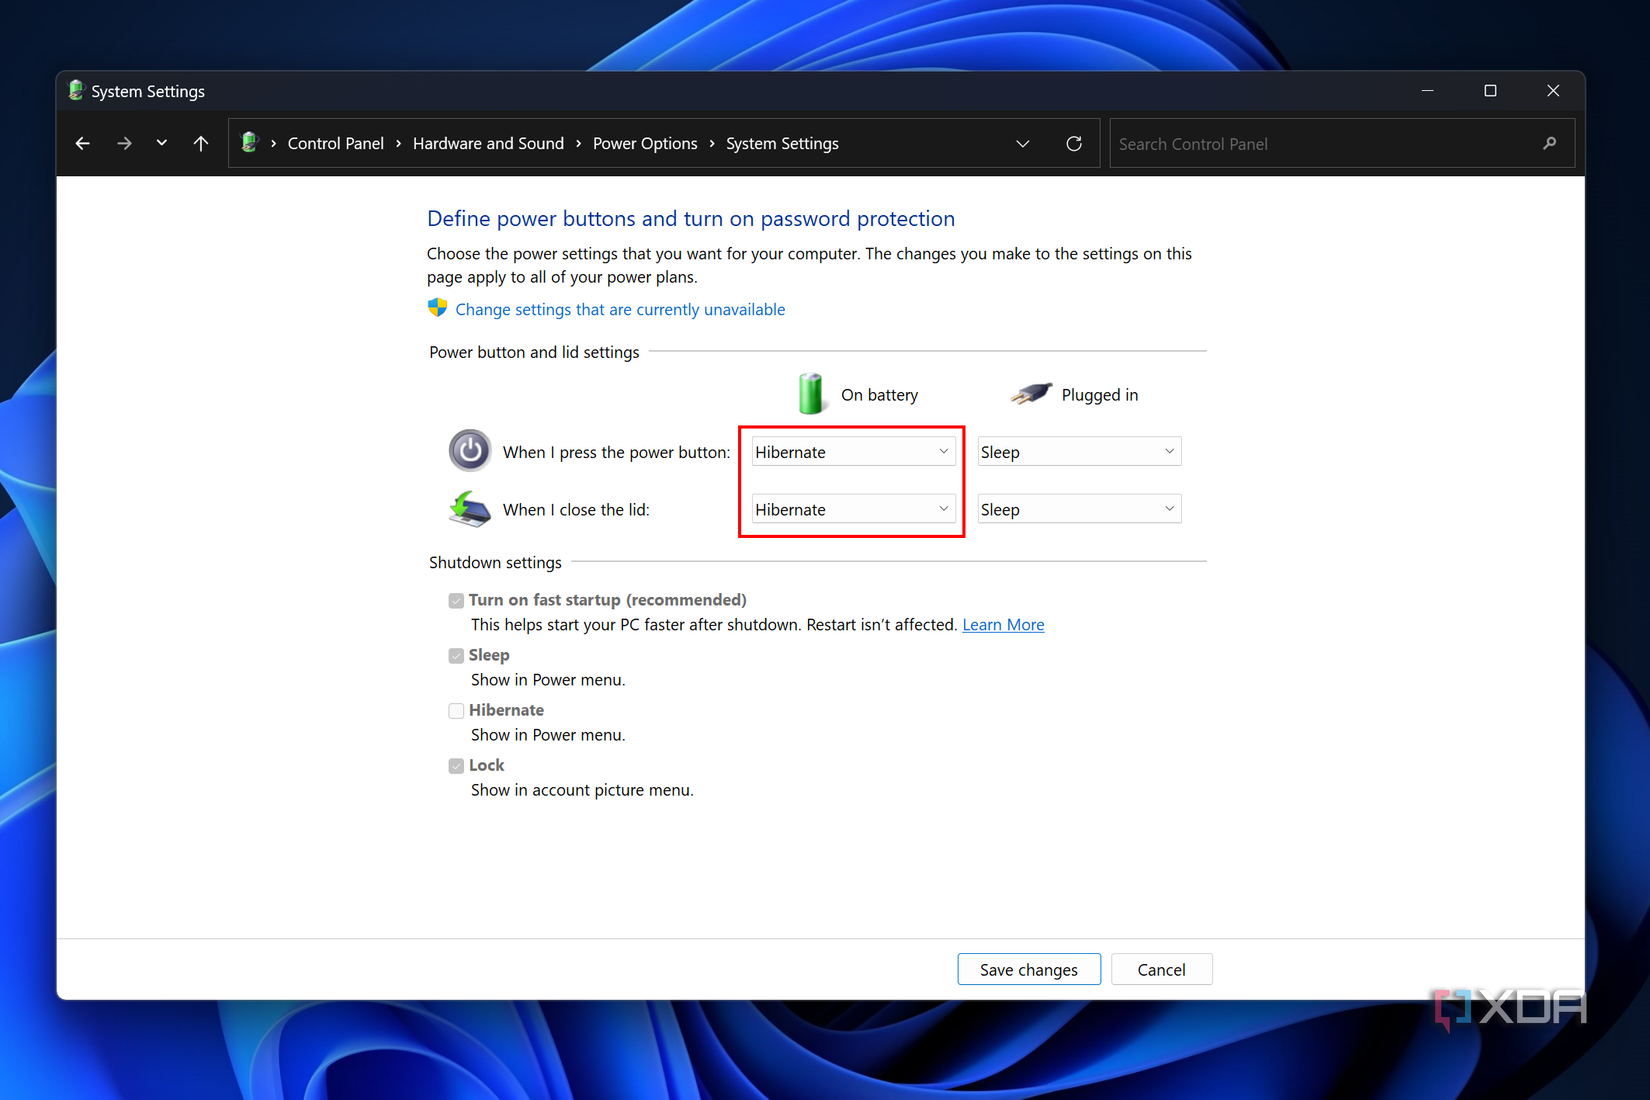
Task: Click the Learn More link
Action: coord(1003,624)
